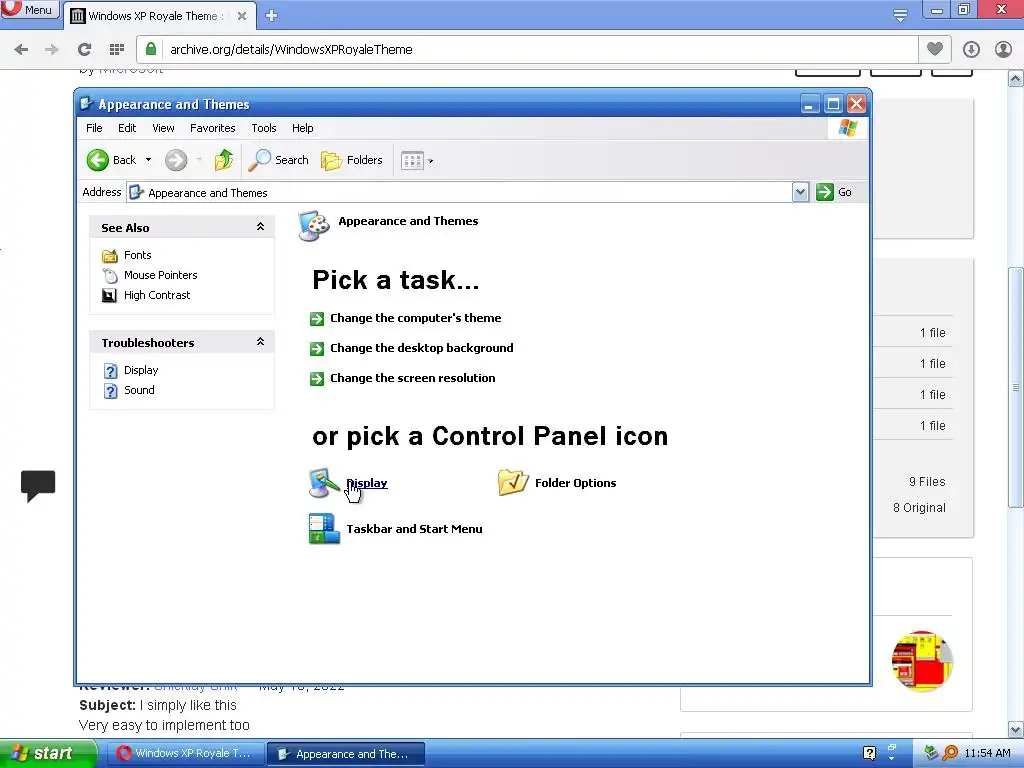Click the Appearance and Themes palette icon
Viewport: 1024px width, 768px height.
[314, 226]
